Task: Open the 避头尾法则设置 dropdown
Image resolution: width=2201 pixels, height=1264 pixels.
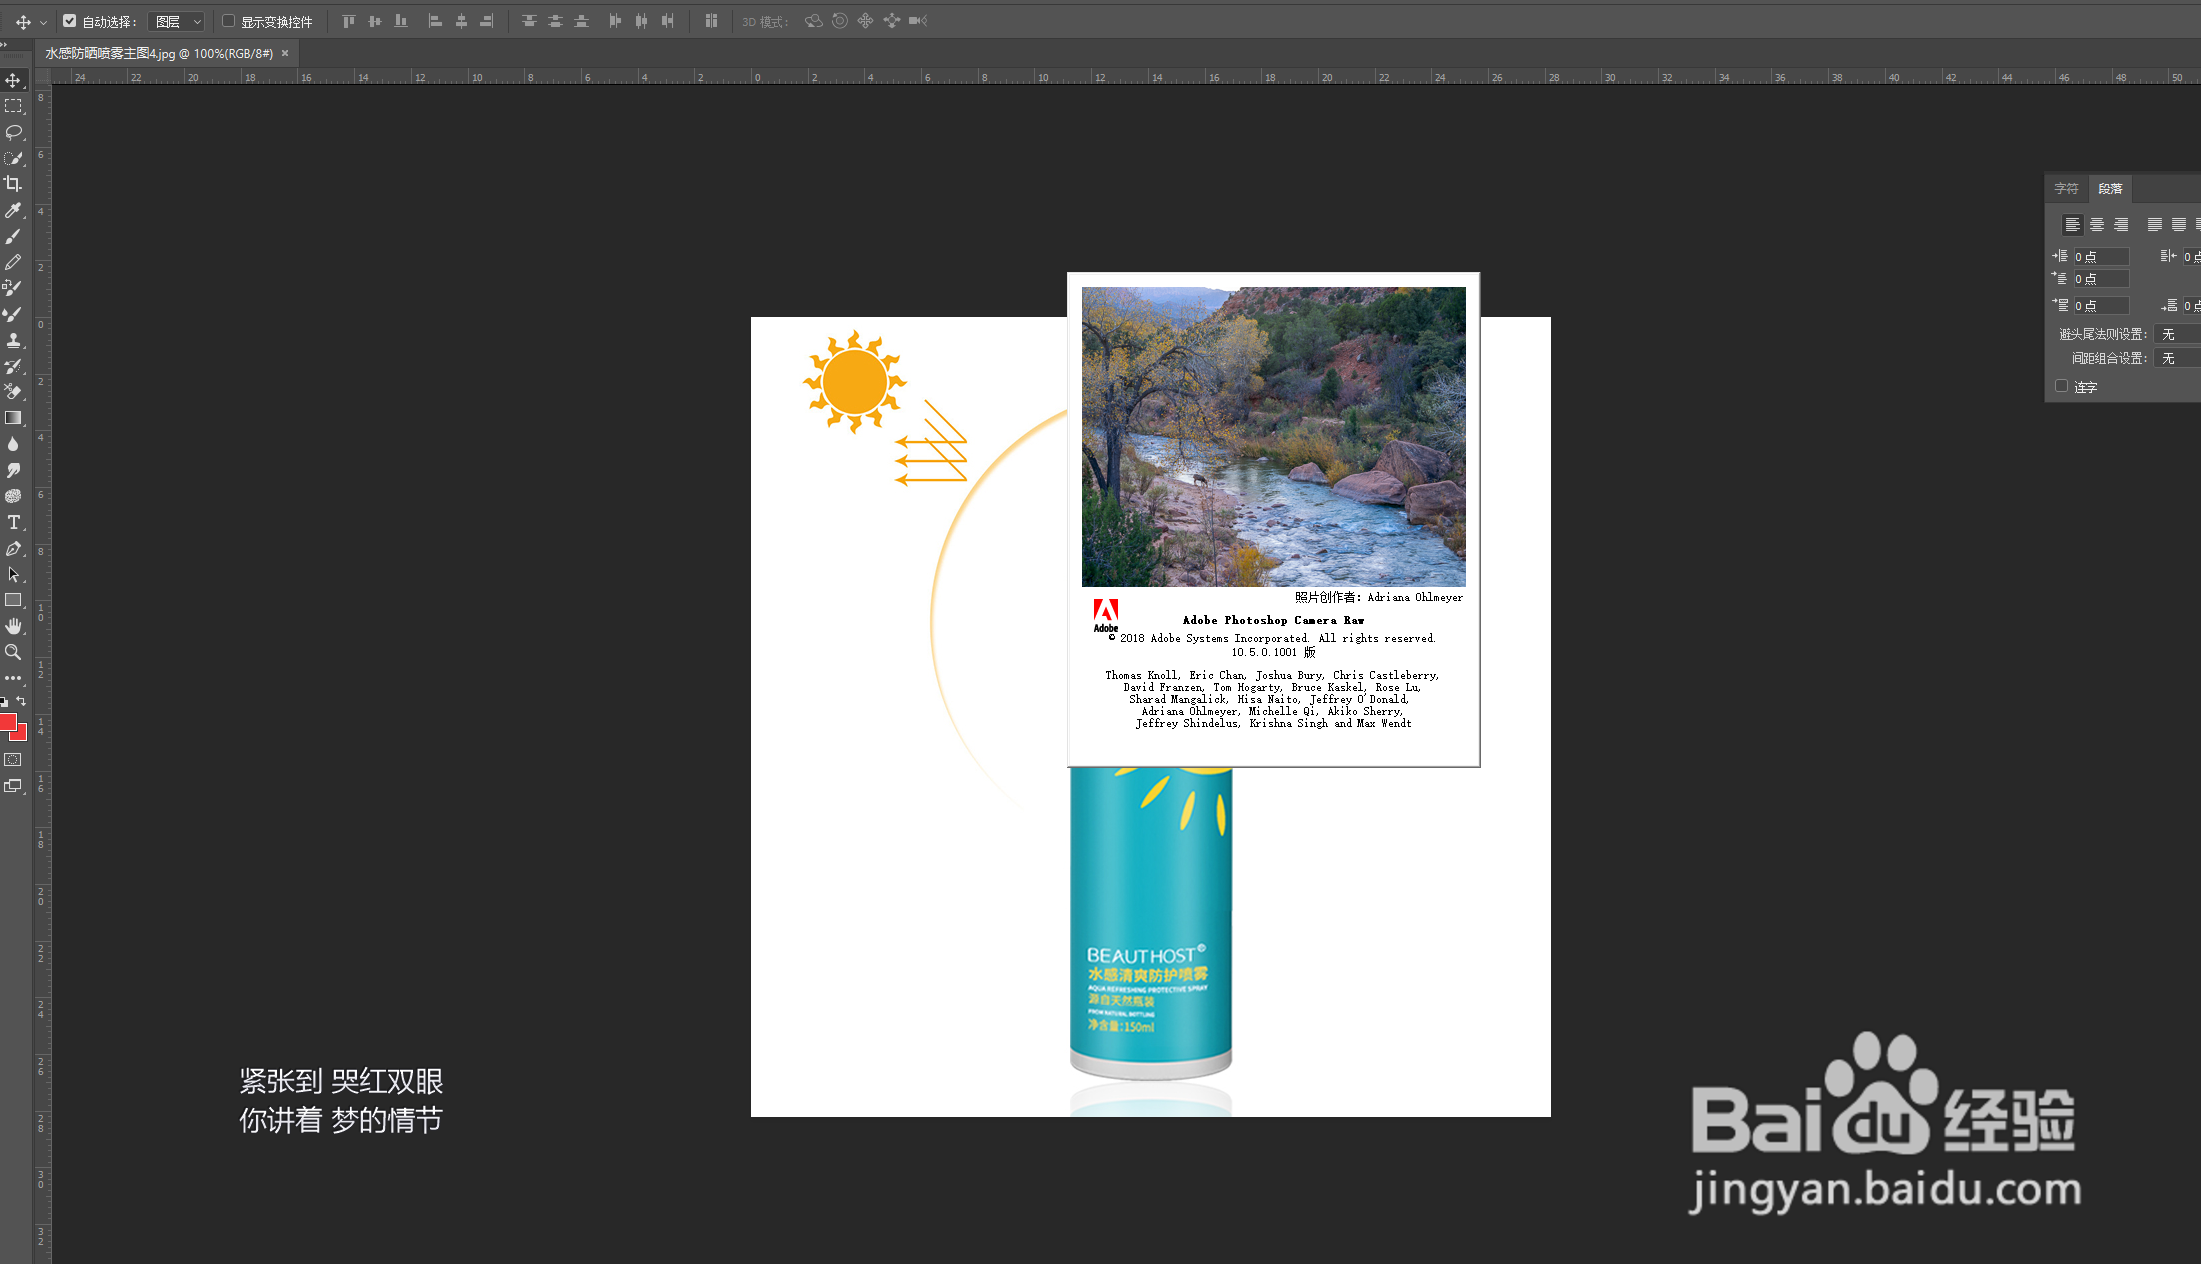Action: click(x=2178, y=334)
